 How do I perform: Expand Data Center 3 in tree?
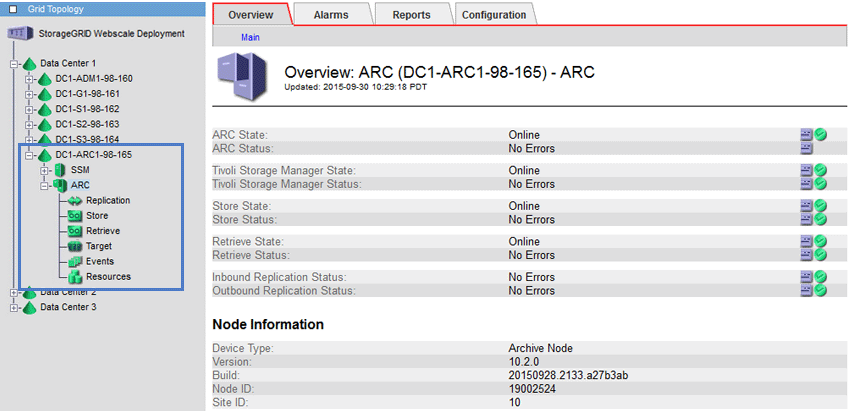click(x=14, y=307)
